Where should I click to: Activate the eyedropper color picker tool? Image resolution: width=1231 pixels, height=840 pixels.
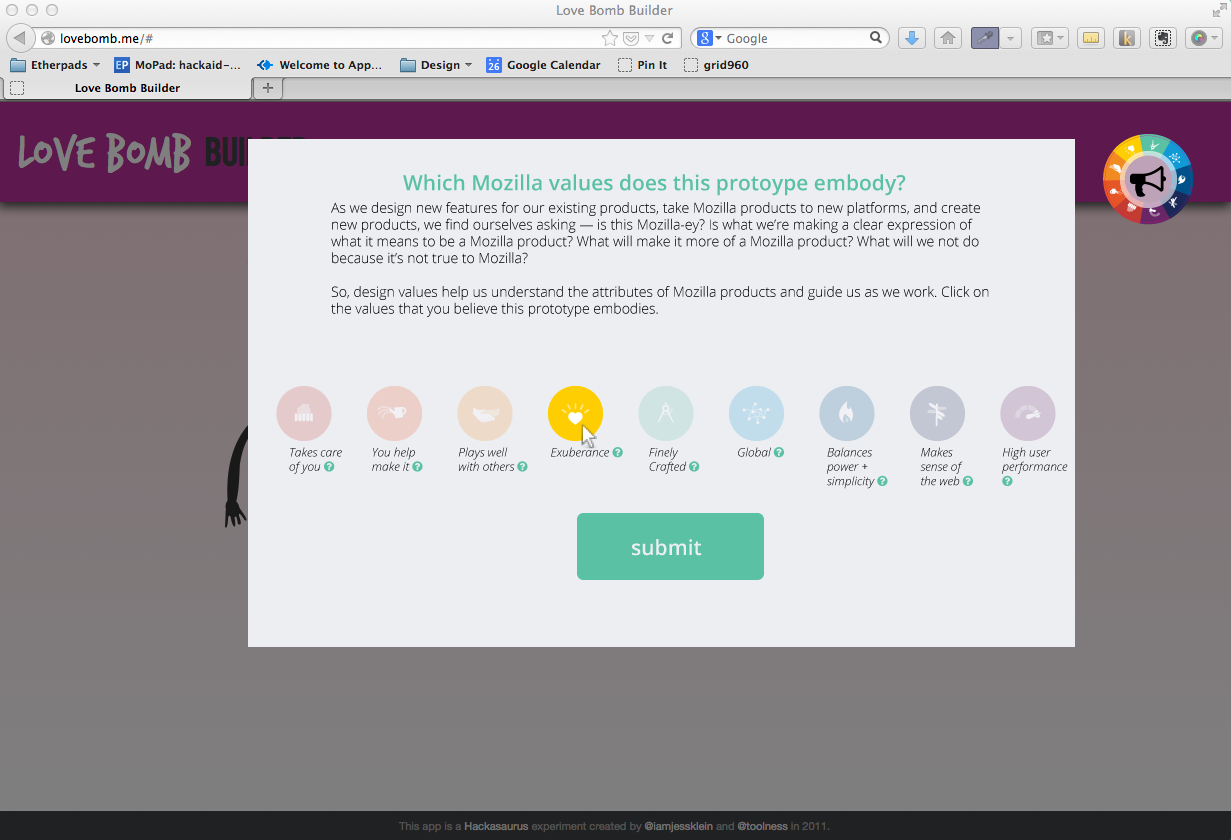(x=985, y=38)
